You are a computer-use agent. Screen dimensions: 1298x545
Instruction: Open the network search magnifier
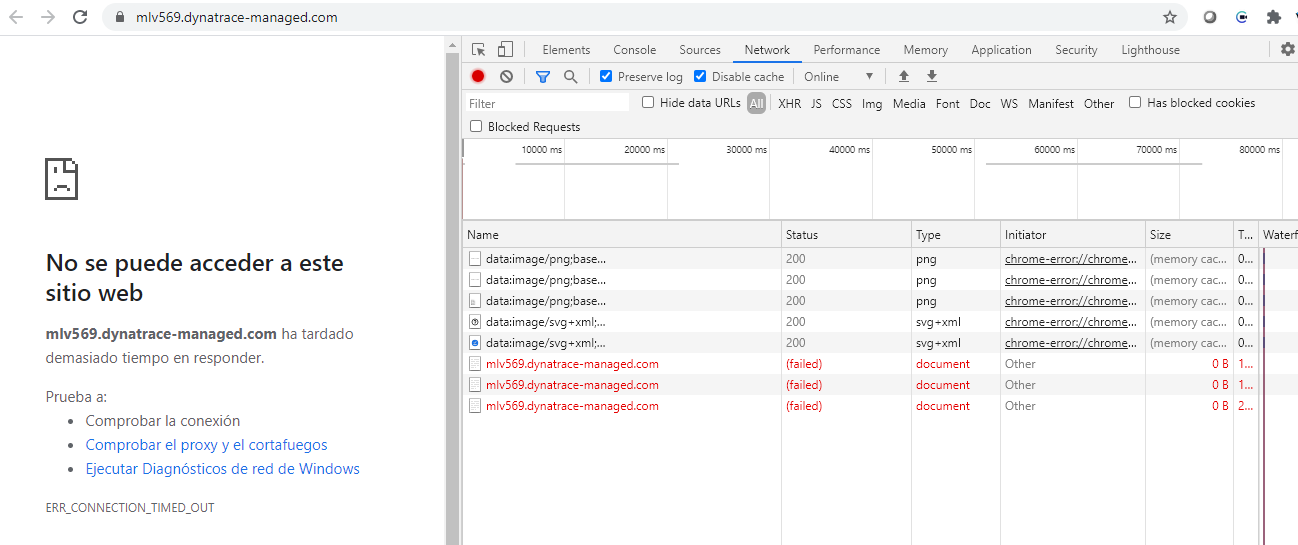(570, 77)
